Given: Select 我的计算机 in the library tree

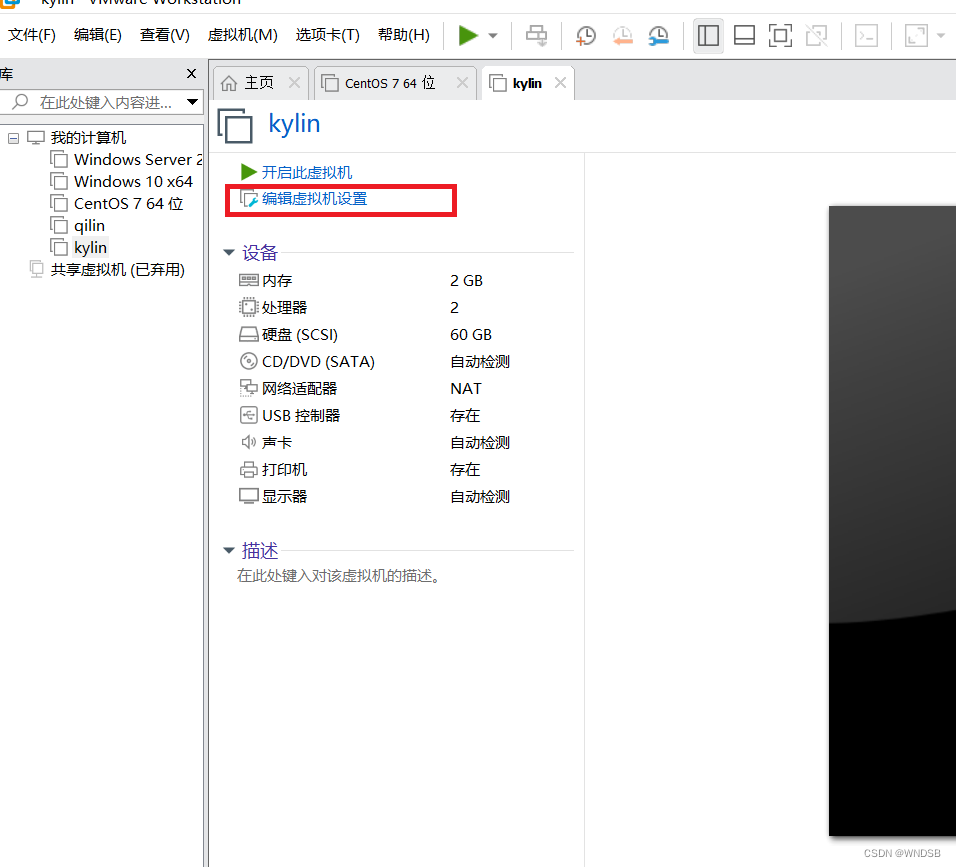Looking at the screenshot, I should pos(88,138).
